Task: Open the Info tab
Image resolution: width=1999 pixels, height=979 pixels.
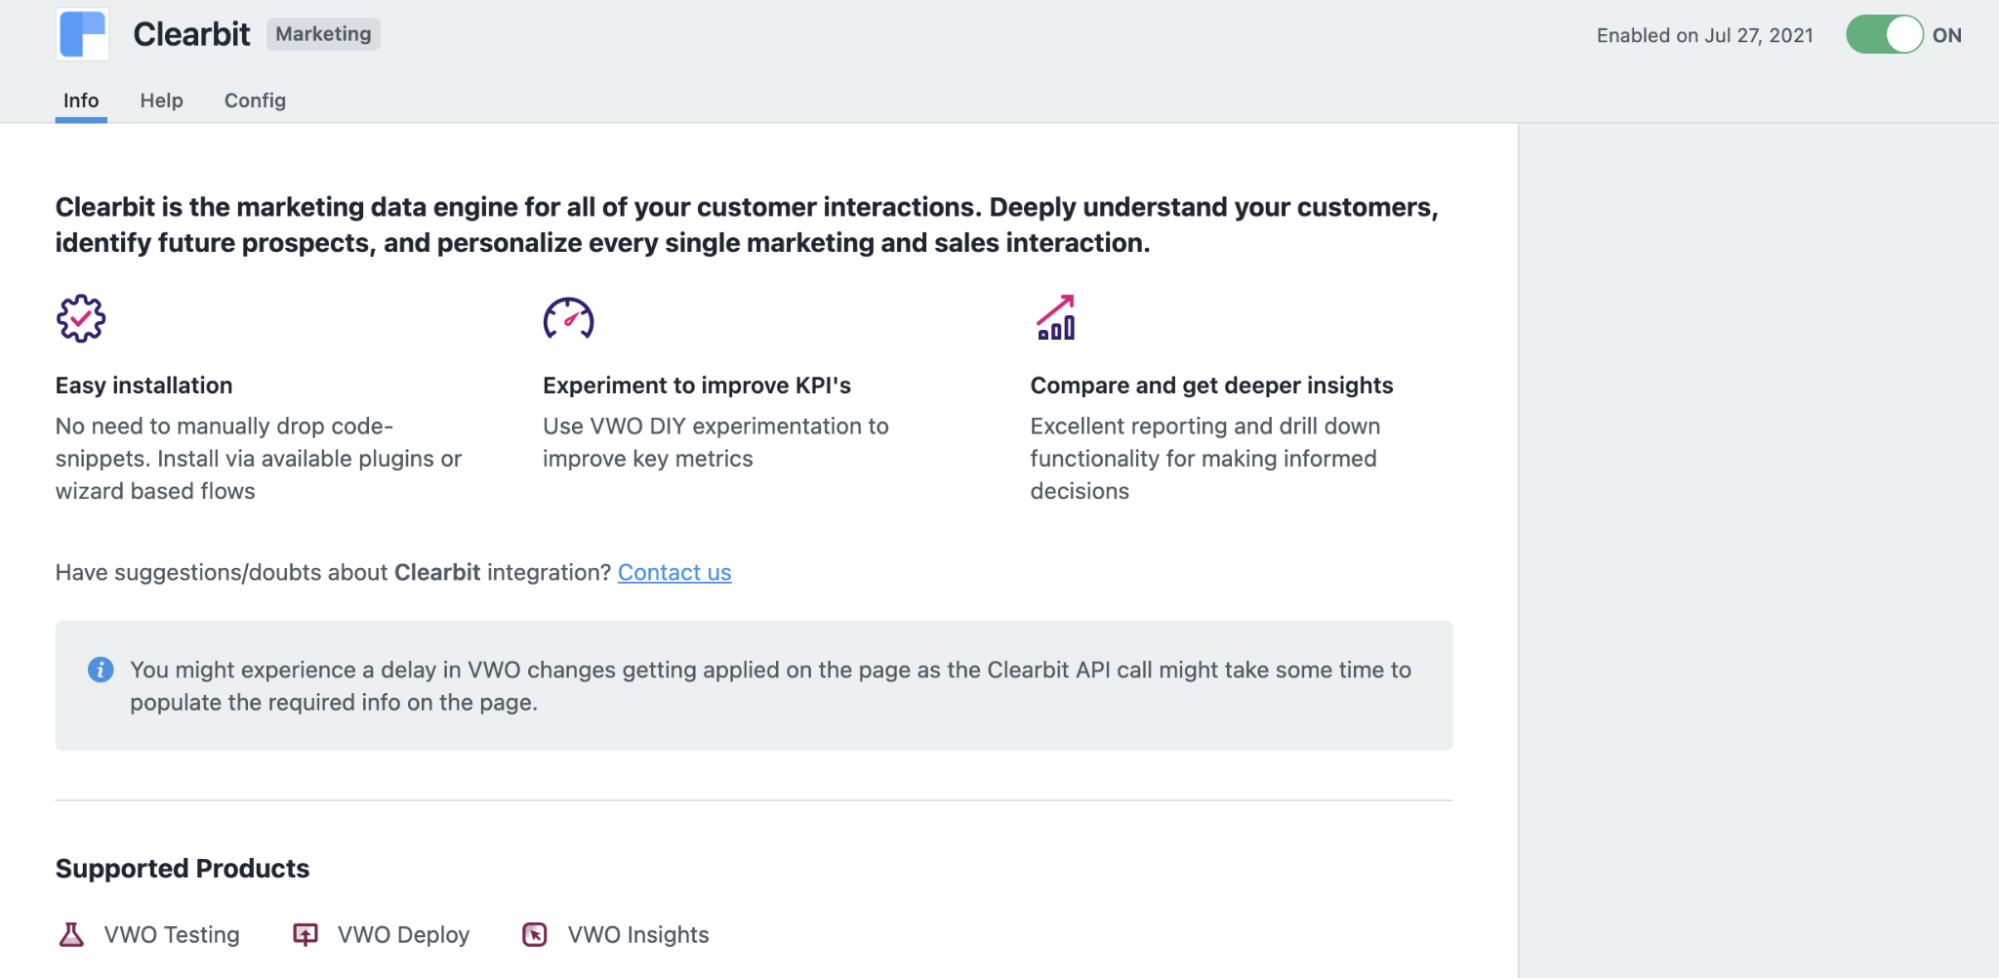Action: tap(81, 100)
